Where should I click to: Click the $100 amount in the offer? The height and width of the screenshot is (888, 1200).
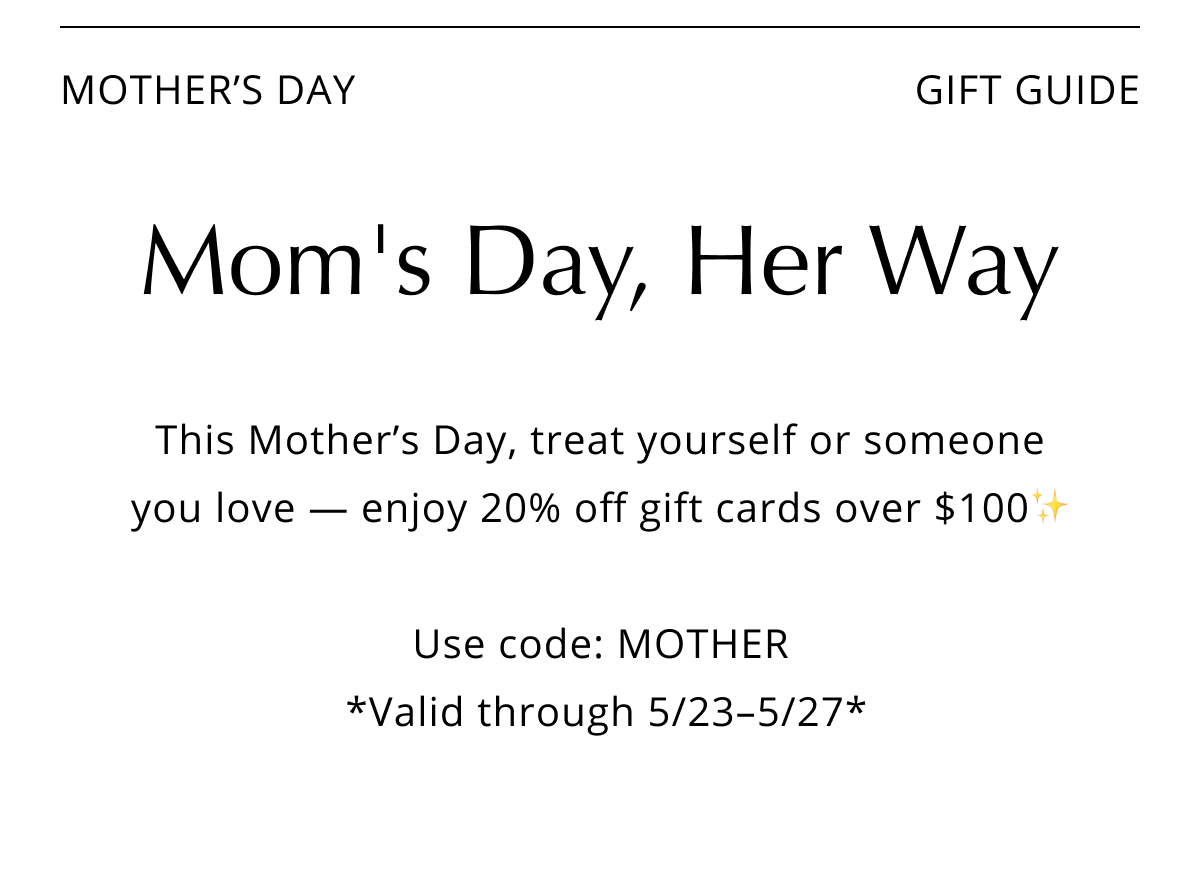pos(981,508)
